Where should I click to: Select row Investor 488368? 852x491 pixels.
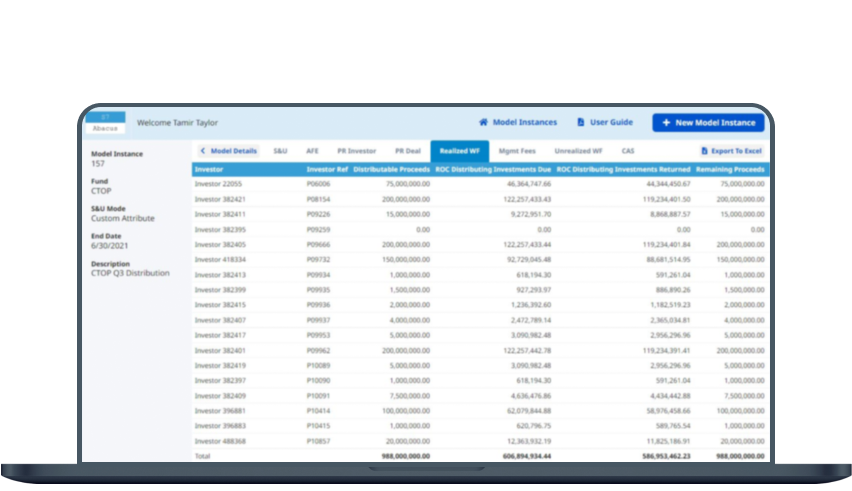click(480, 442)
